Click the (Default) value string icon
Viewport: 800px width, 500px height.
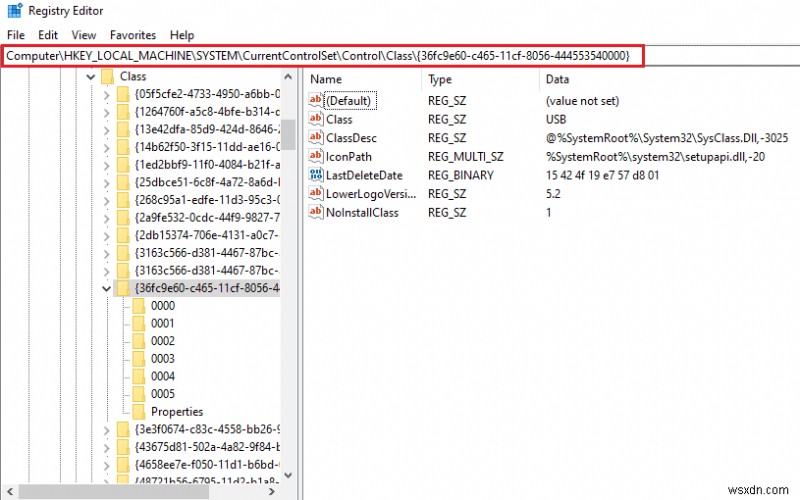(316, 100)
